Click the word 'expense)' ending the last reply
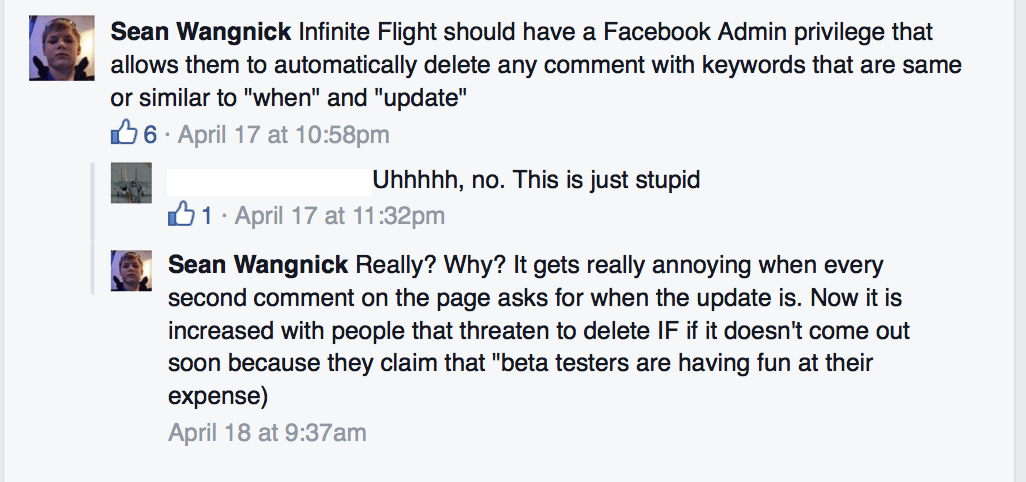This screenshot has width=1026, height=482. pos(218,396)
